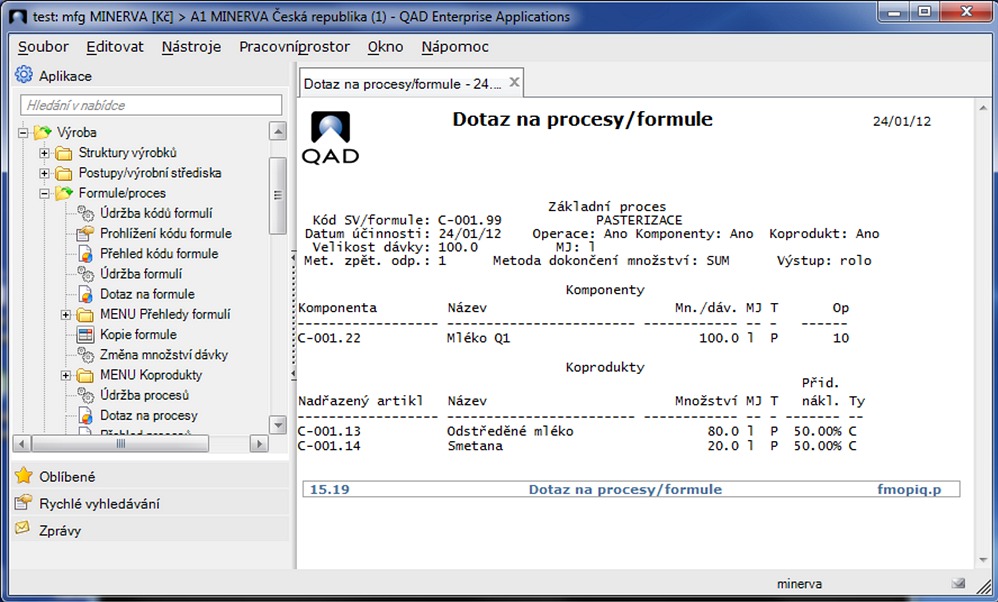Click the MENU Koprodukty folder icon
This screenshot has width=998, height=602.
coord(85,375)
